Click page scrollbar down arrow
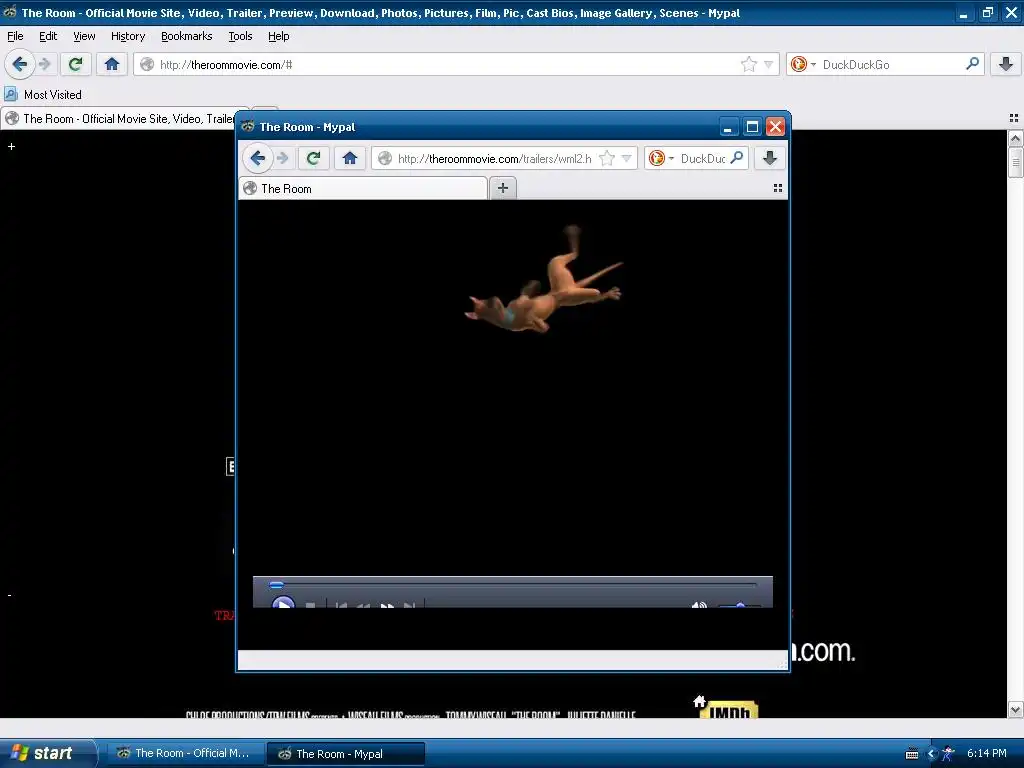 pyautogui.click(x=1015, y=710)
